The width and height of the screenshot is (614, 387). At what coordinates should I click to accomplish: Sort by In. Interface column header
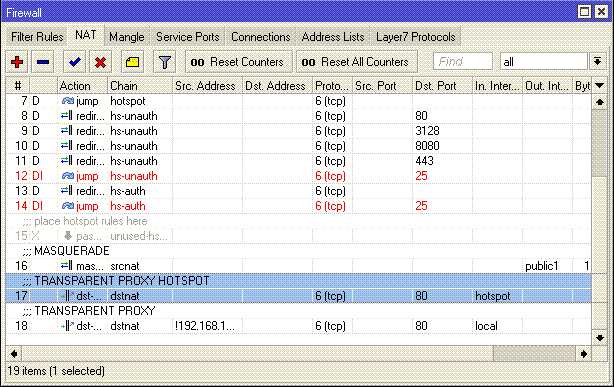click(497, 86)
